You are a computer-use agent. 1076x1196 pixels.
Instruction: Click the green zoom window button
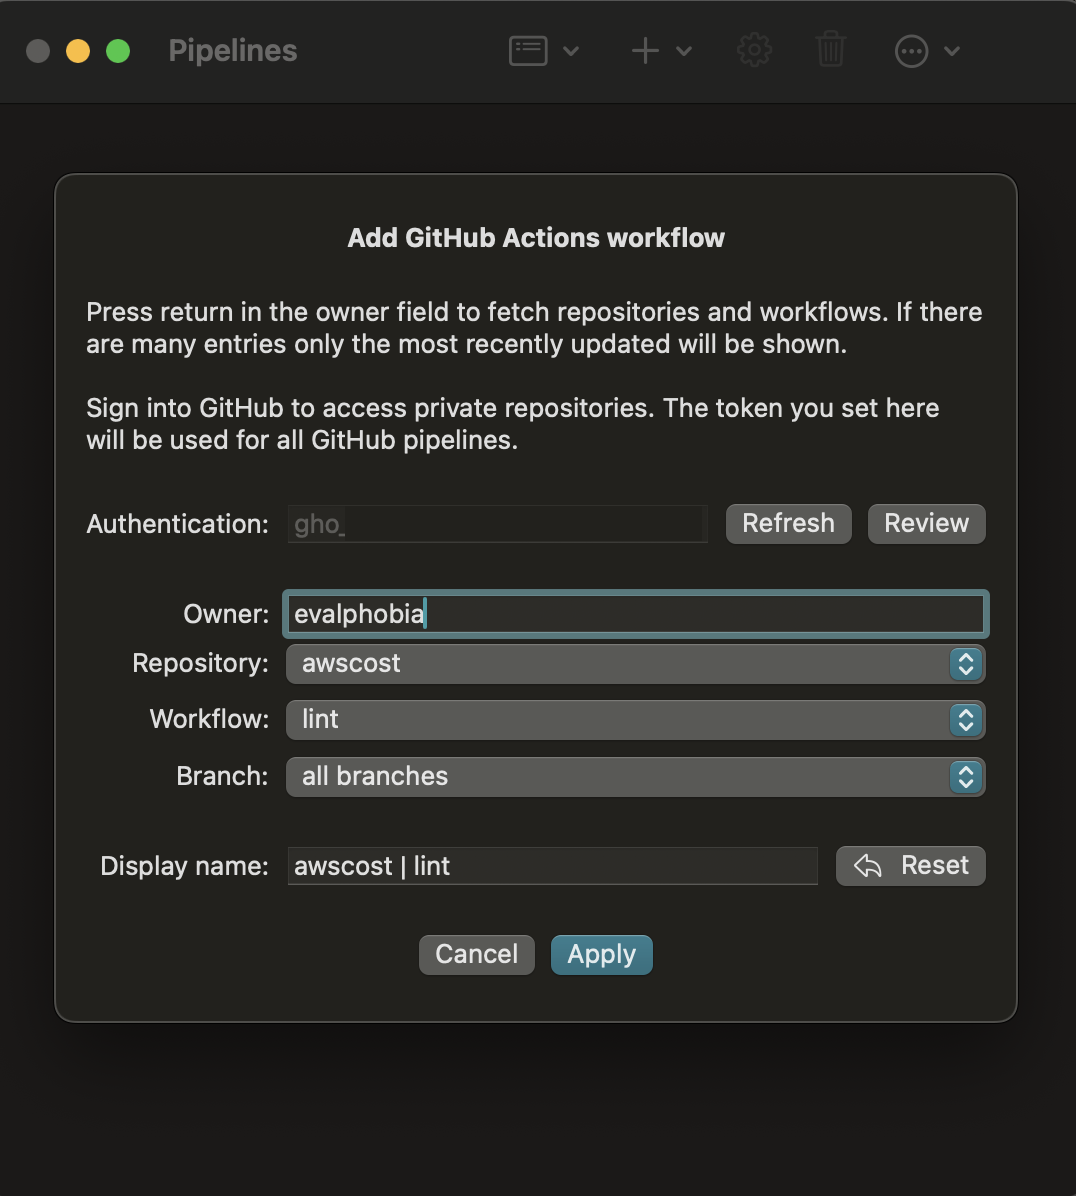(x=118, y=51)
